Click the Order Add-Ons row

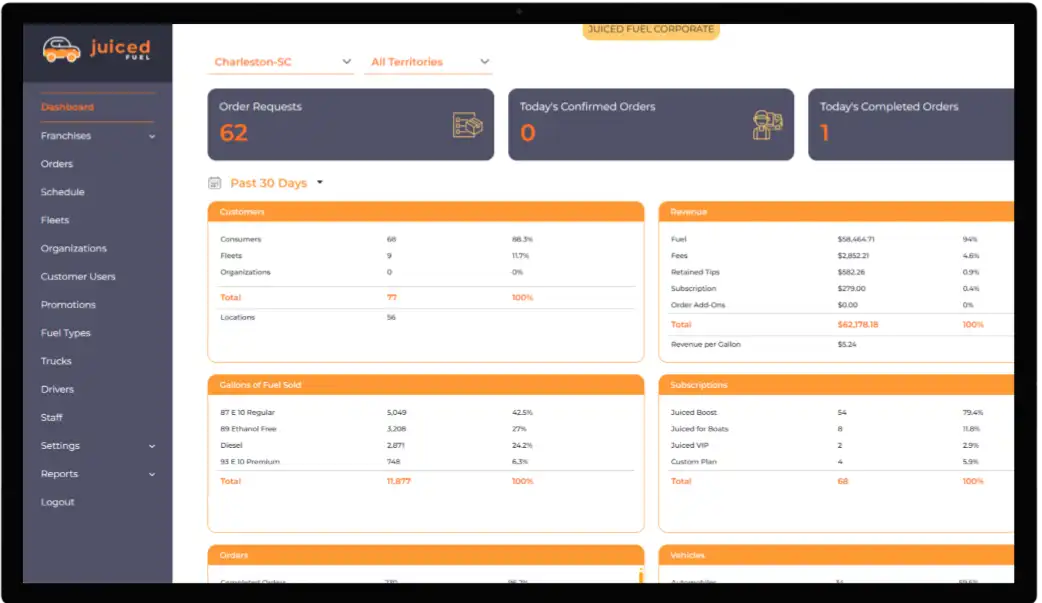pyautogui.click(x=841, y=305)
